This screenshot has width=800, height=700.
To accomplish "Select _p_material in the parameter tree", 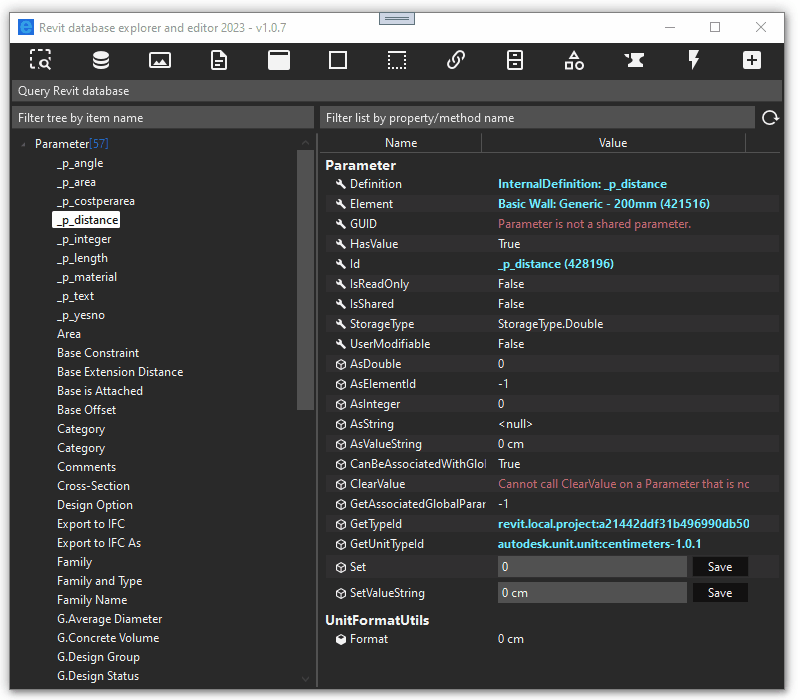I will coord(87,277).
